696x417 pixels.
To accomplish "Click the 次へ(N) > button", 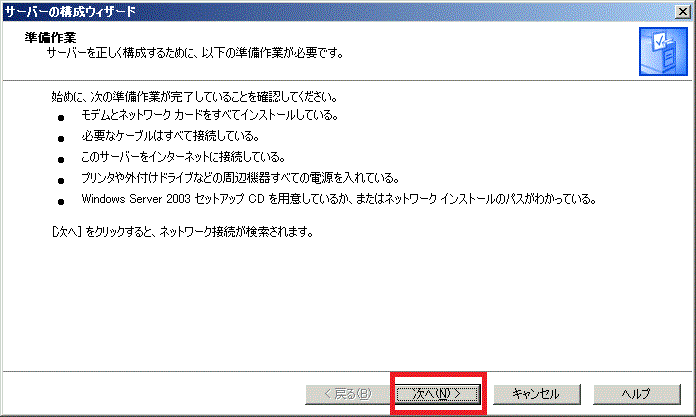I will (438, 394).
